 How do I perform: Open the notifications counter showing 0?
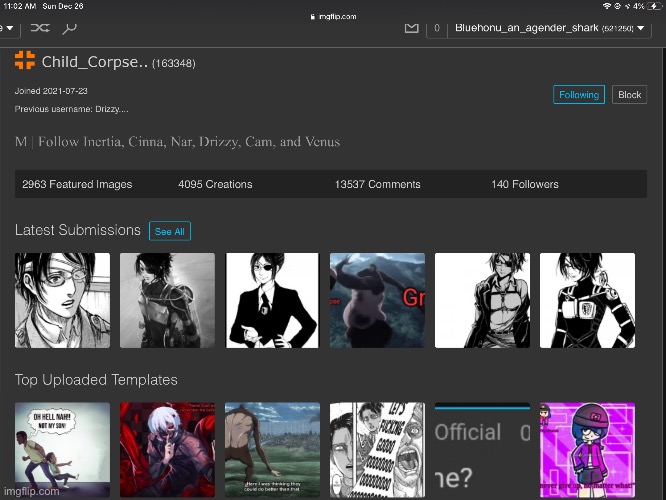coord(437,28)
